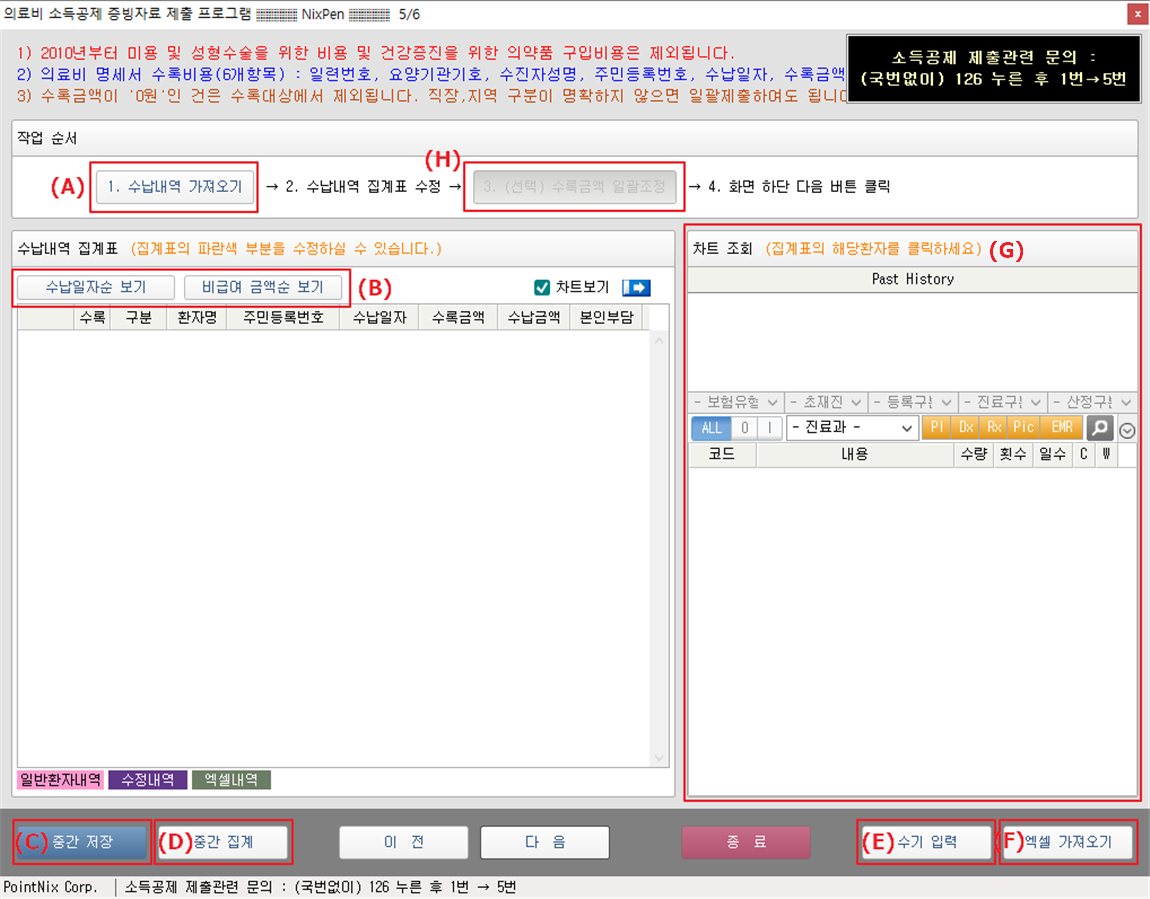The image size is (1150, 899).
Task: Uncheck the 차트보기 checkbox
Action: tap(543, 288)
